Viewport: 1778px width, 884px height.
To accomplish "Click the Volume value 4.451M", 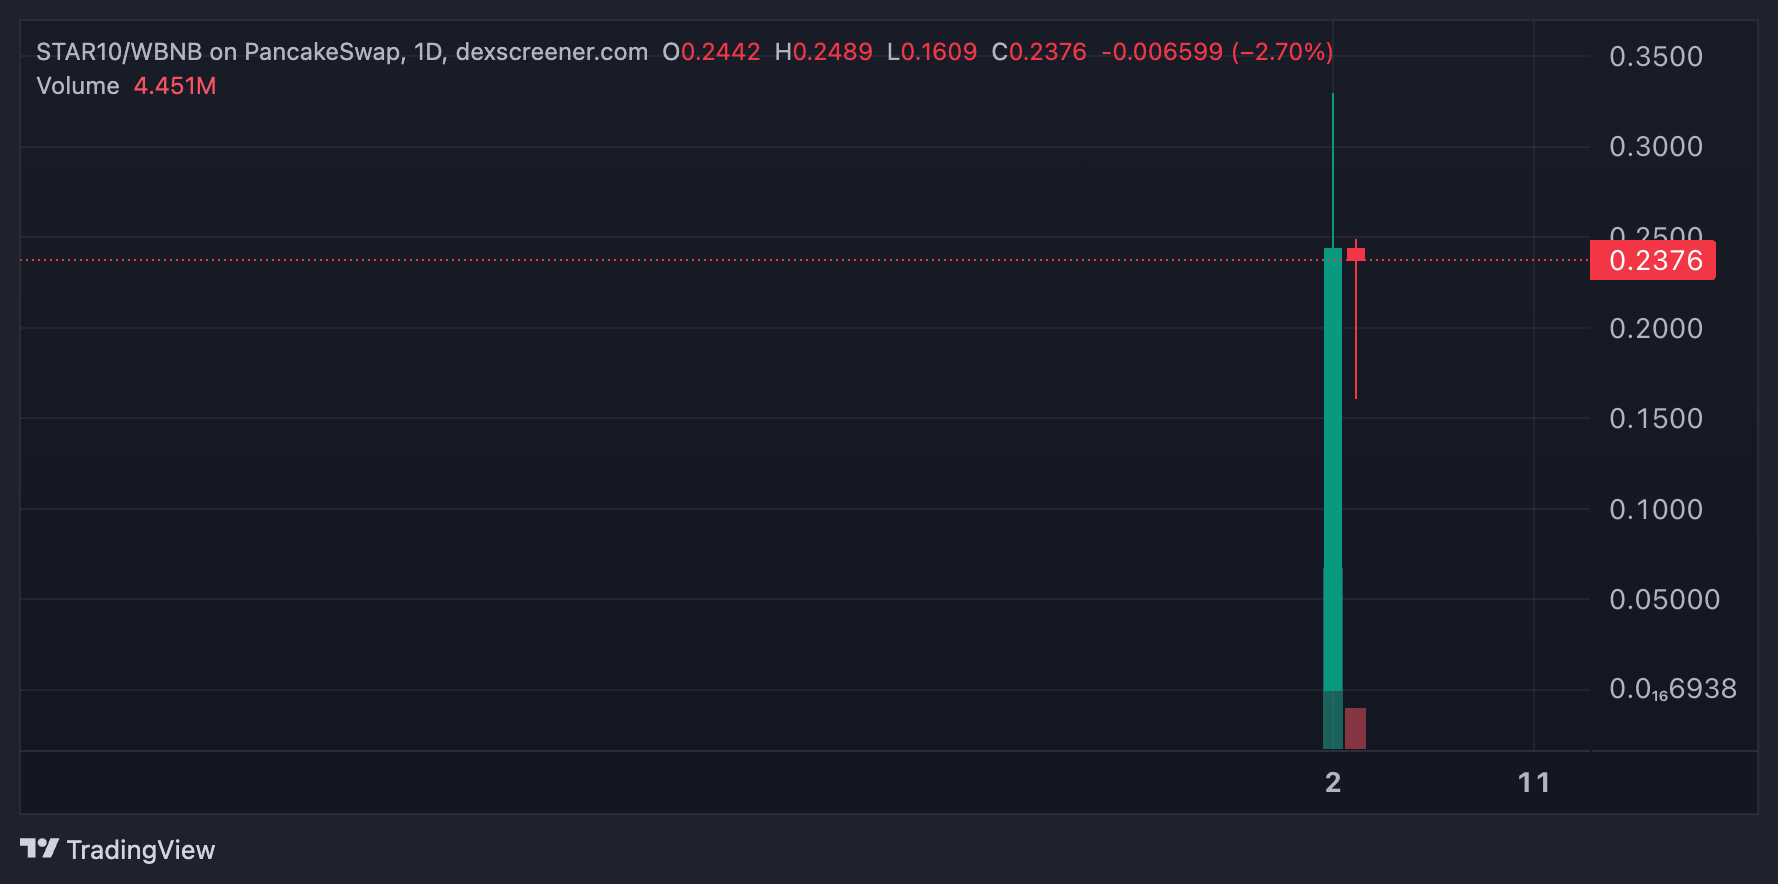I will click(175, 86).
